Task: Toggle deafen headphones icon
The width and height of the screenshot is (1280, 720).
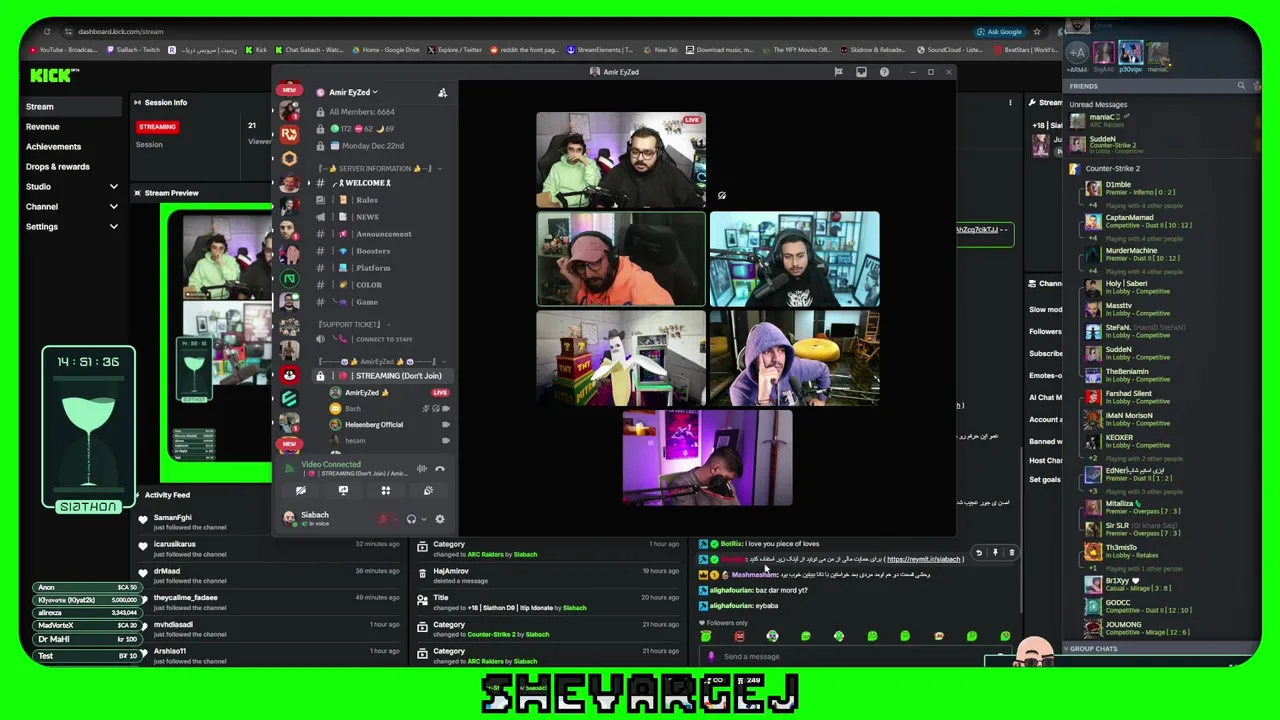Action: tap(411, 519)
